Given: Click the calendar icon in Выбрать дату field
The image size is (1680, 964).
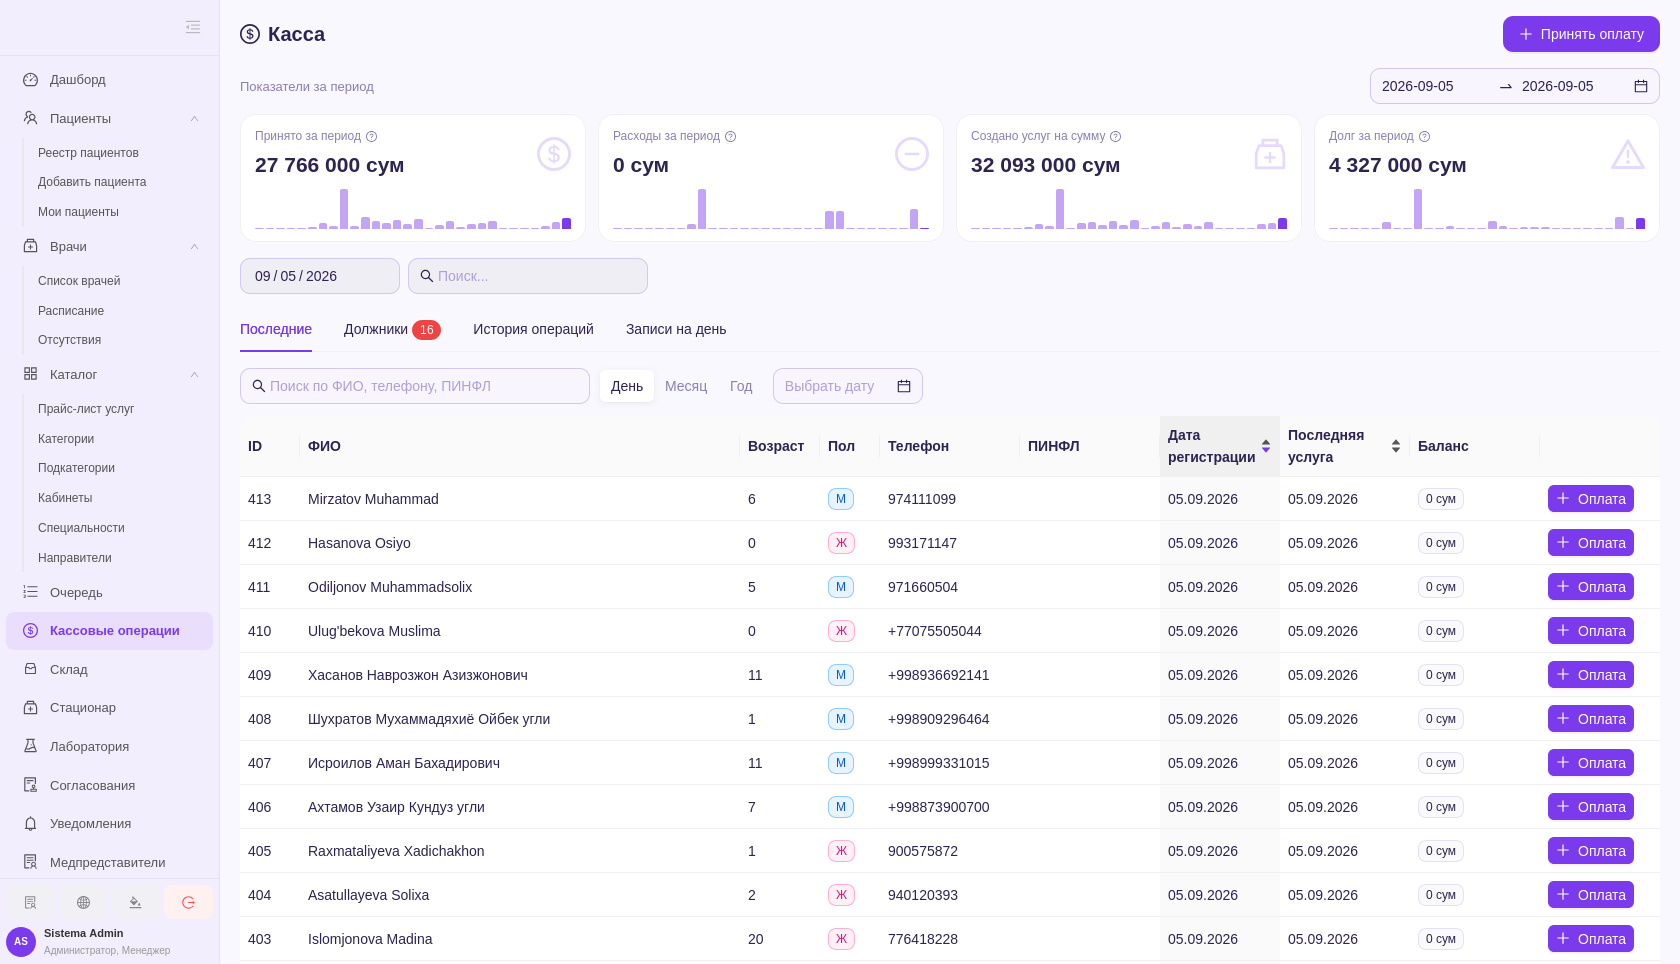Looking at the screenshot, I should pos(904,386).
